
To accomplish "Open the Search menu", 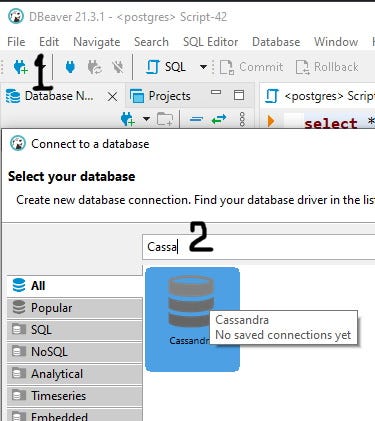I will point(151,42).
